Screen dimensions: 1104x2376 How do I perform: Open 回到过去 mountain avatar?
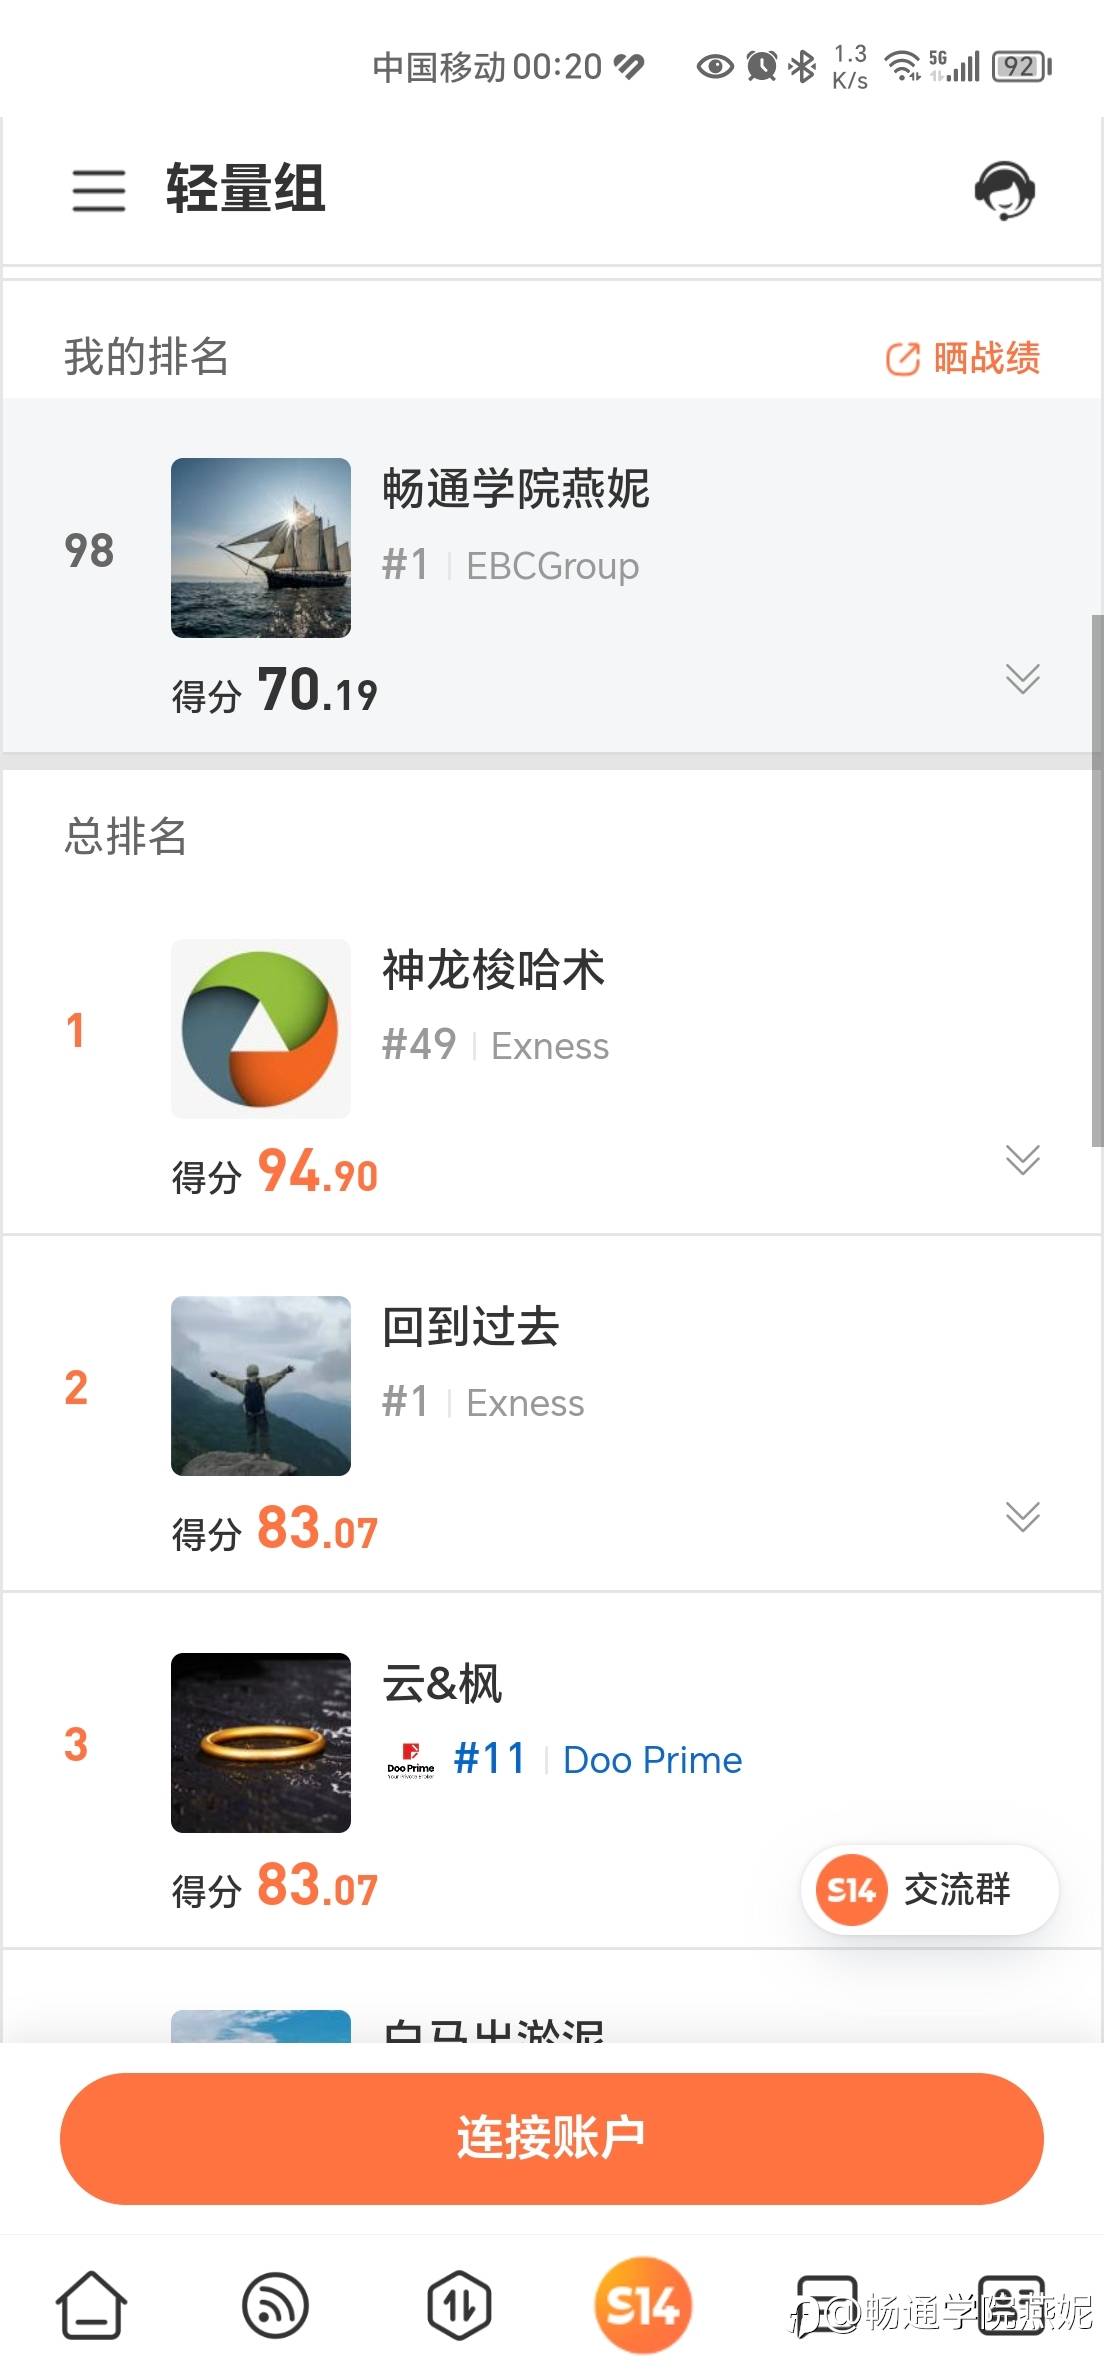pyautogui.click(x=261, y=1386)
